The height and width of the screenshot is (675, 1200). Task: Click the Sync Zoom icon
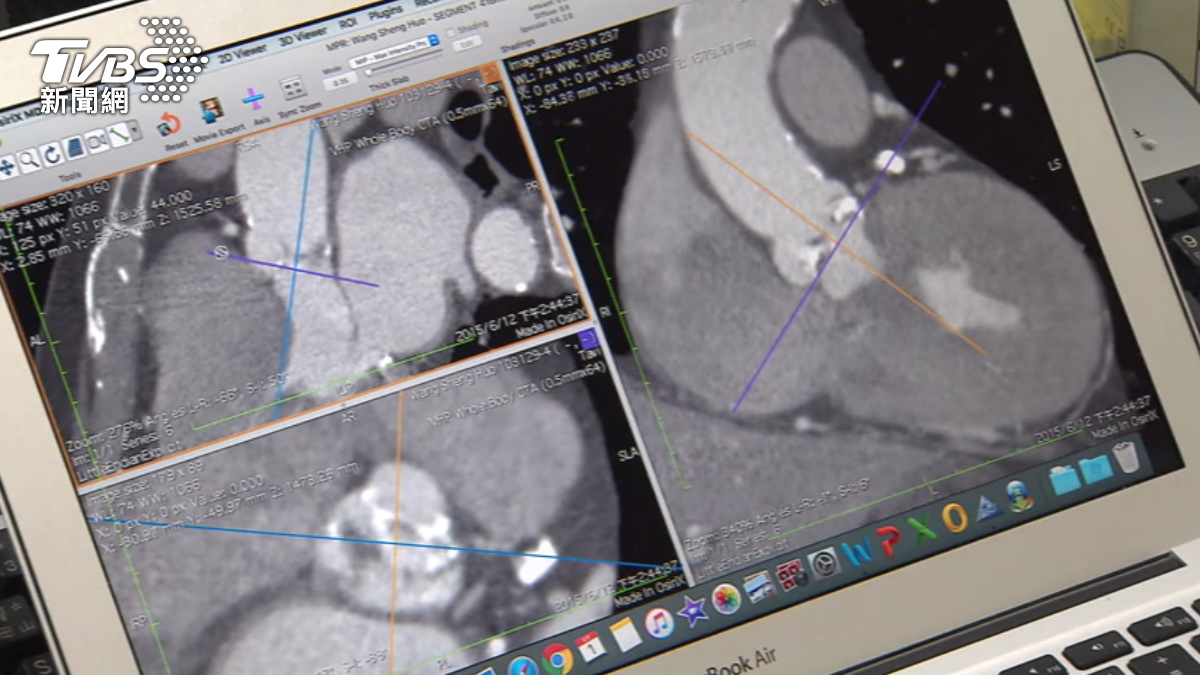click(x=293, y=89)
